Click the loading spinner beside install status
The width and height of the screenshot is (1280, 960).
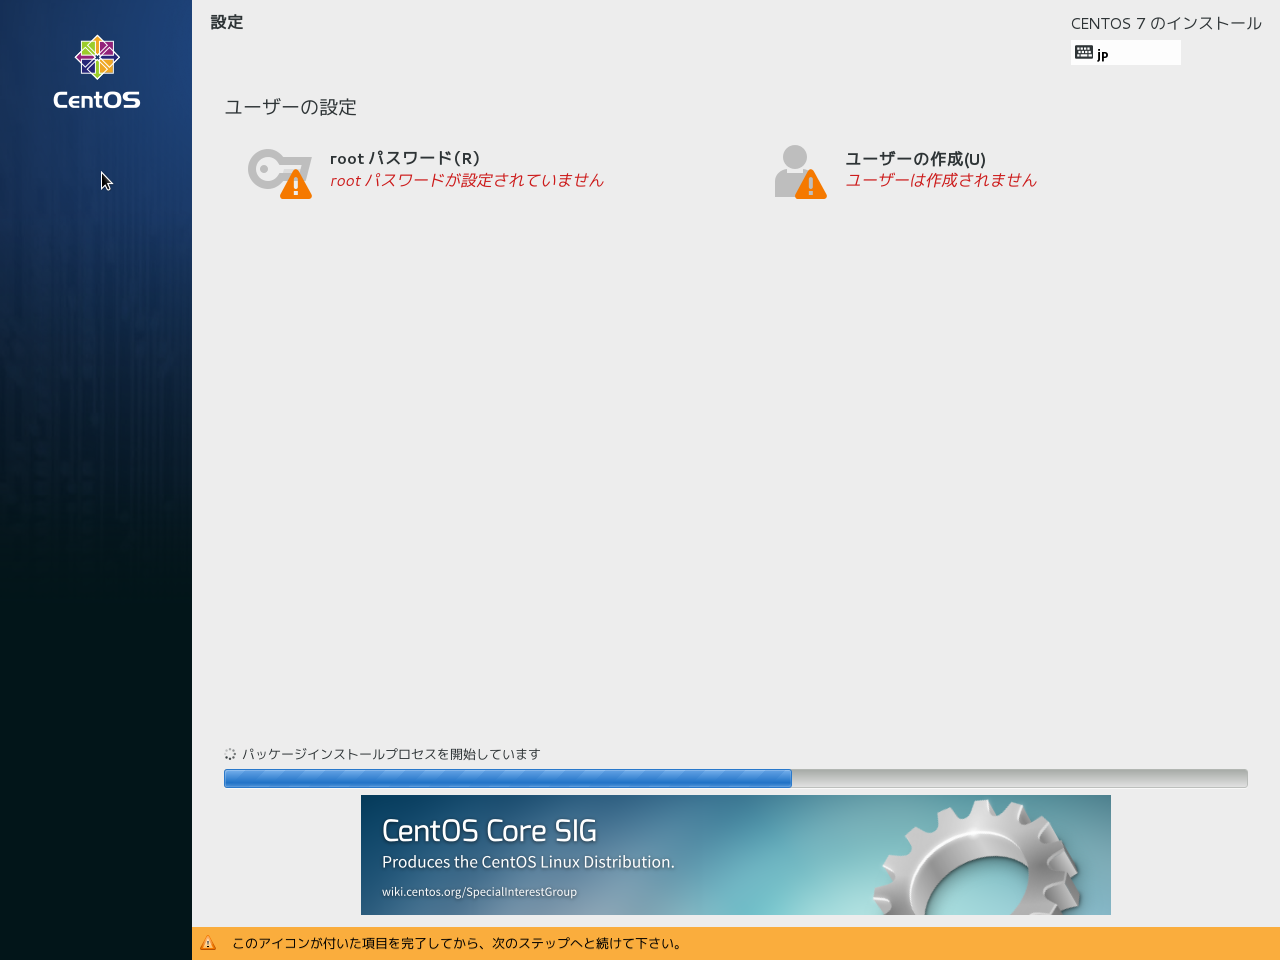[x=230, y=754]
